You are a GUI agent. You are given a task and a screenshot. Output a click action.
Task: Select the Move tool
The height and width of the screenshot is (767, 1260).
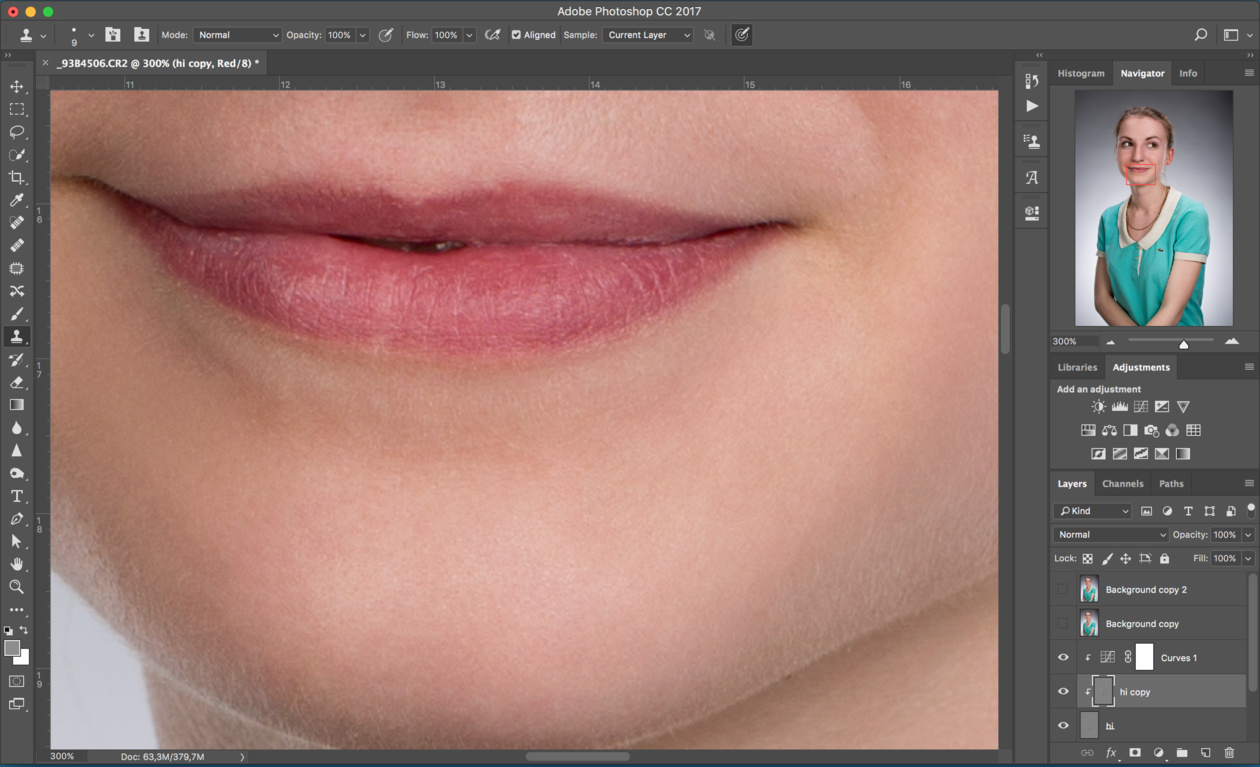[x=17, y=87]
